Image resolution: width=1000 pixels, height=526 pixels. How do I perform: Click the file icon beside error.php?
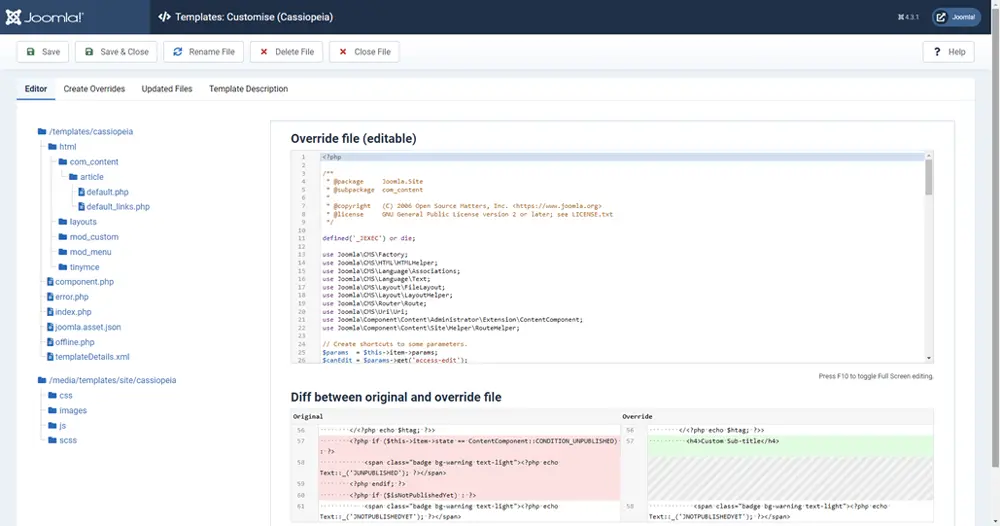point(50,297)
